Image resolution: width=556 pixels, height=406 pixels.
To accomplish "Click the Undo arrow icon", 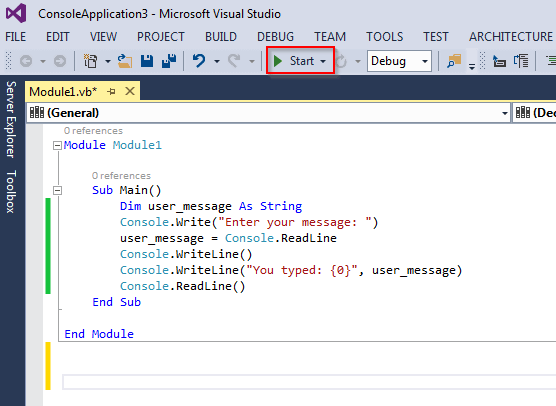I will coord(199,61).
